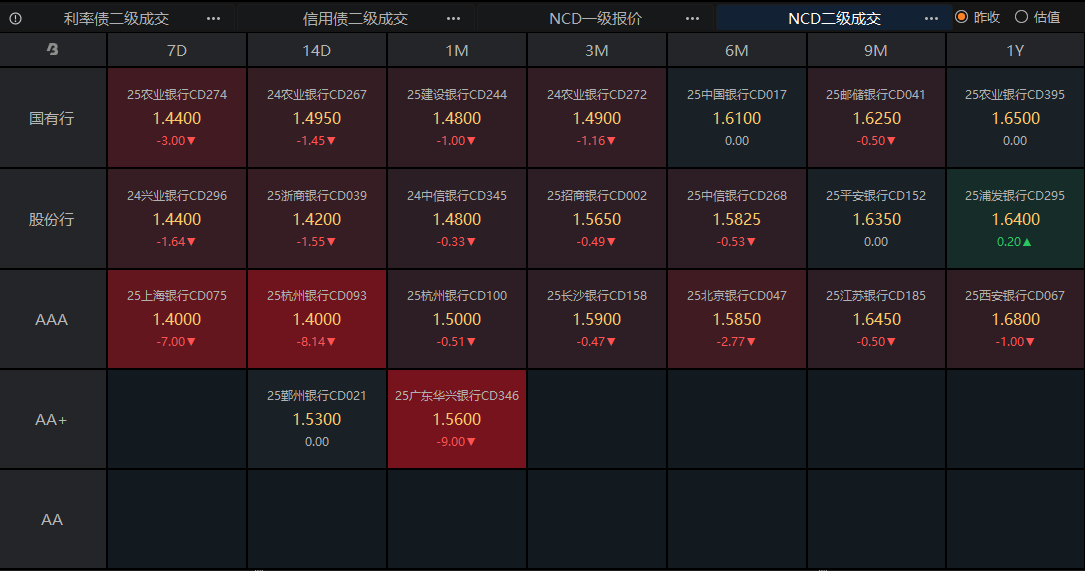The width and height of the screenshot is (1085, 571).
Task: Select the AAA row label
Action: click(53, 319)
